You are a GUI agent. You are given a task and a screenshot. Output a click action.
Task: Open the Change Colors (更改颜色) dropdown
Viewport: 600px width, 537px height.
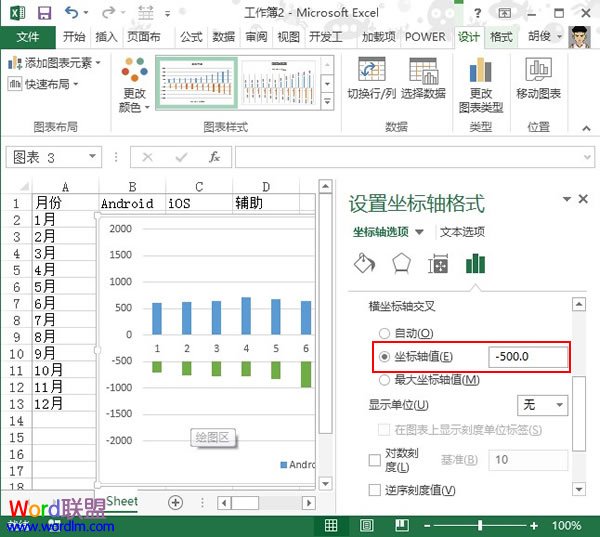[134, 85]
